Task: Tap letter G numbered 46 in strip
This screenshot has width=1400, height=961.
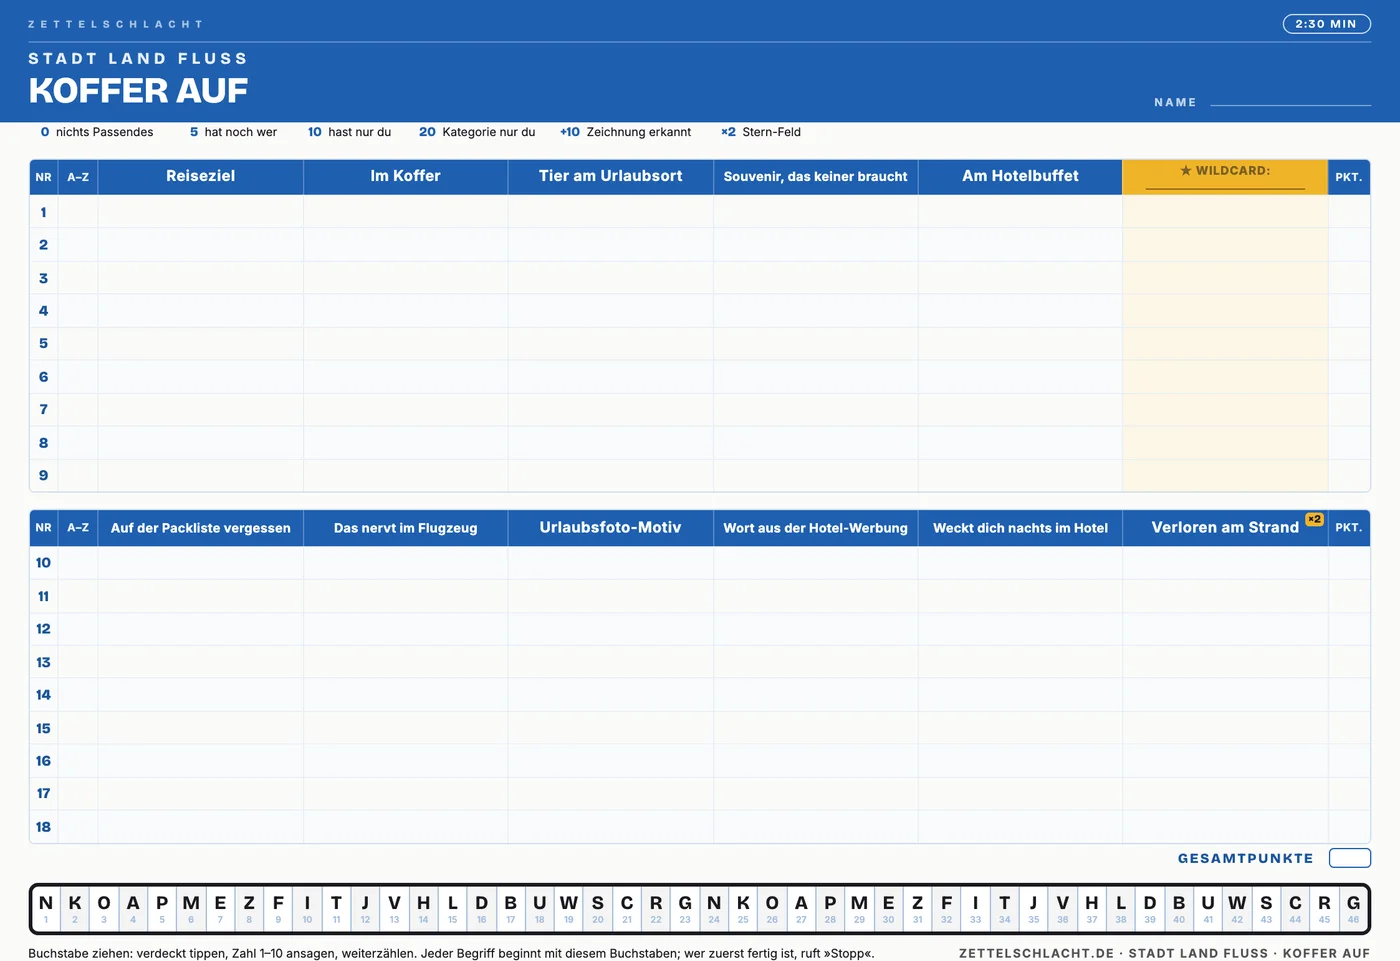Action: tap(1353, 908)
